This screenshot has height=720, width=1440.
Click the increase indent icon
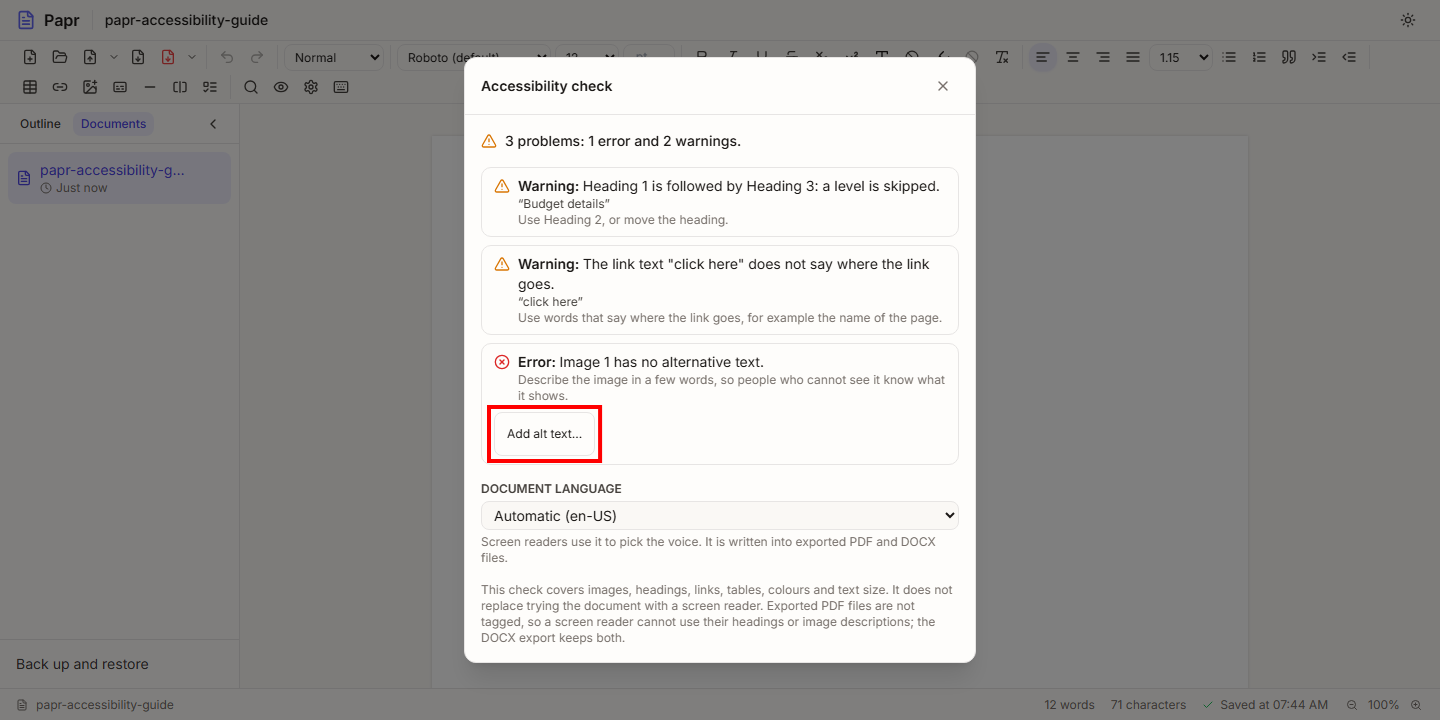coord(1319,57)
